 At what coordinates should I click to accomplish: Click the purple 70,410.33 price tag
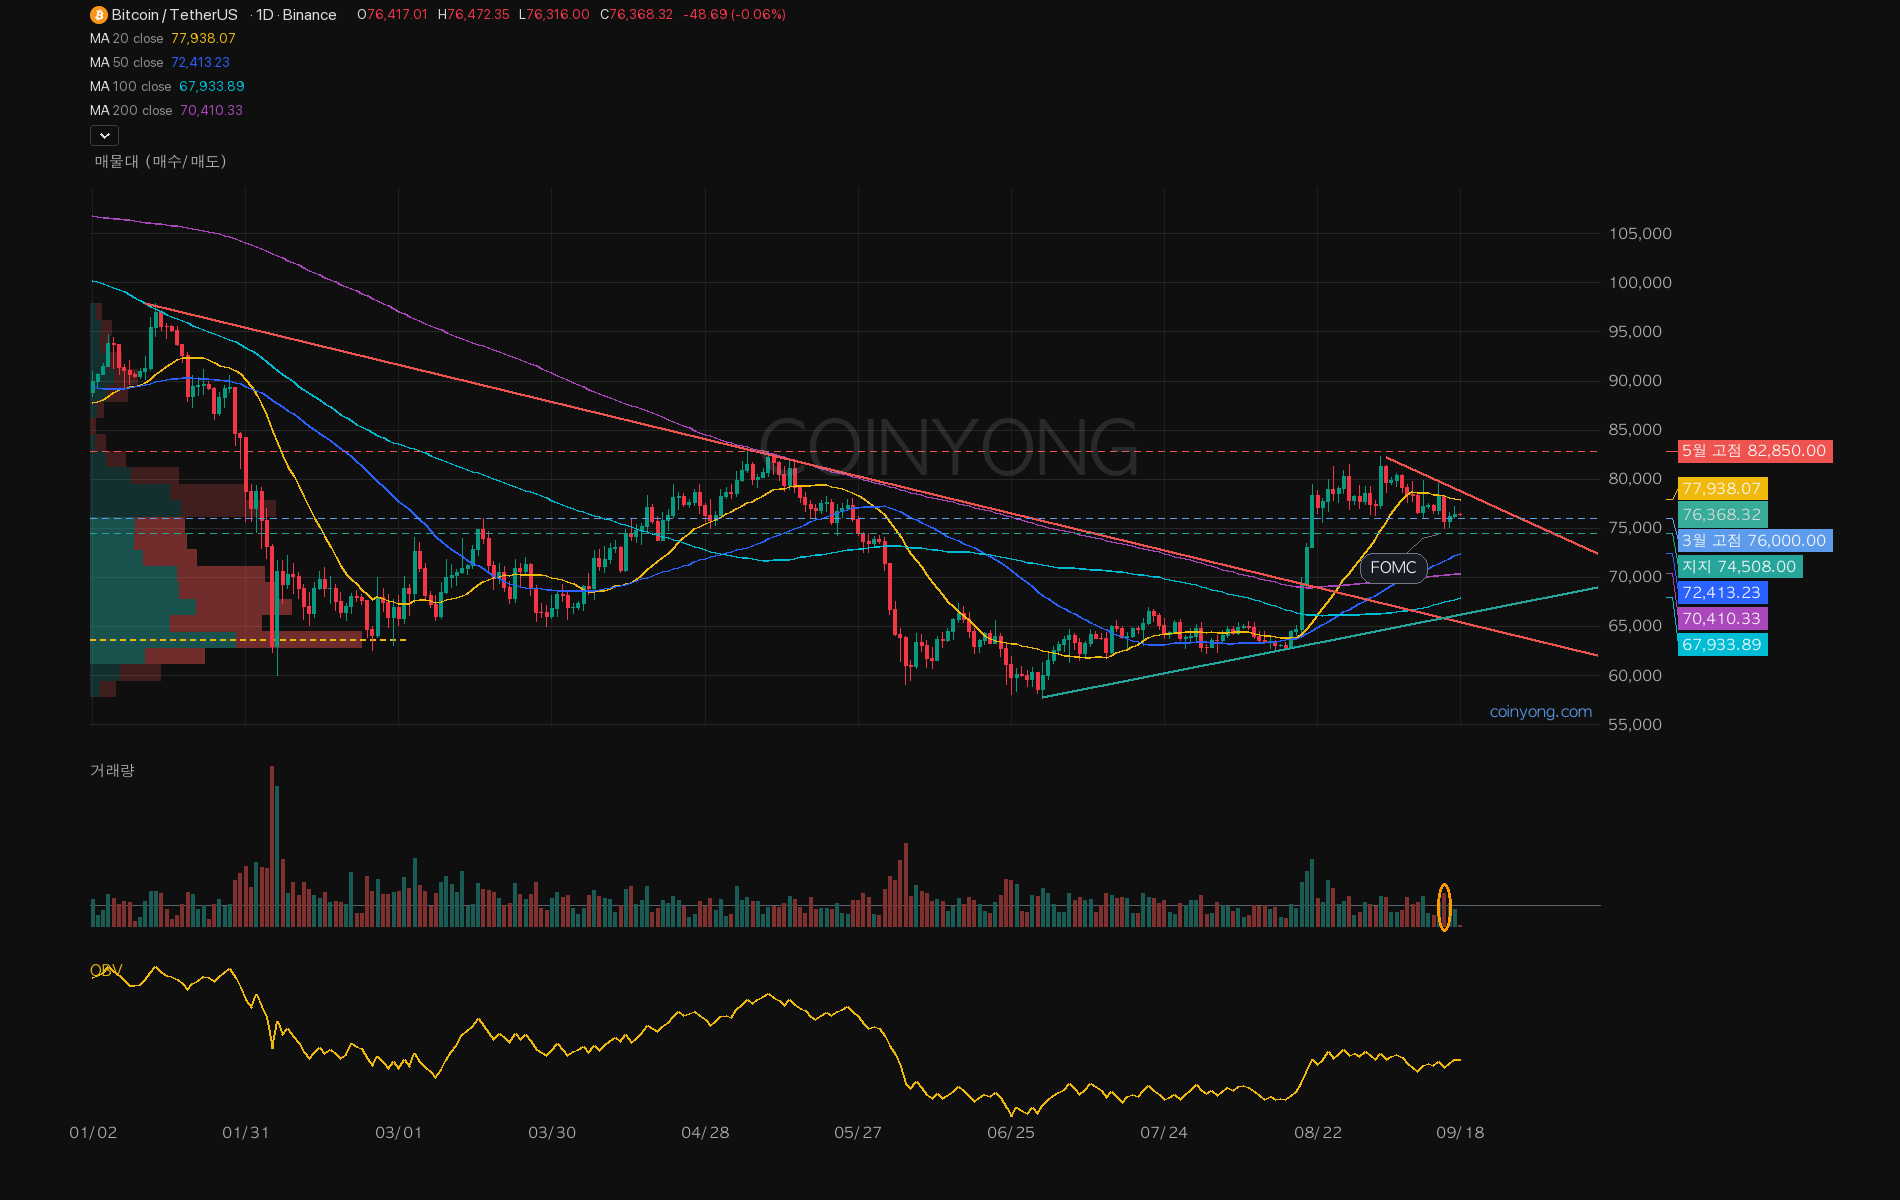click(x=1722, y=619)
